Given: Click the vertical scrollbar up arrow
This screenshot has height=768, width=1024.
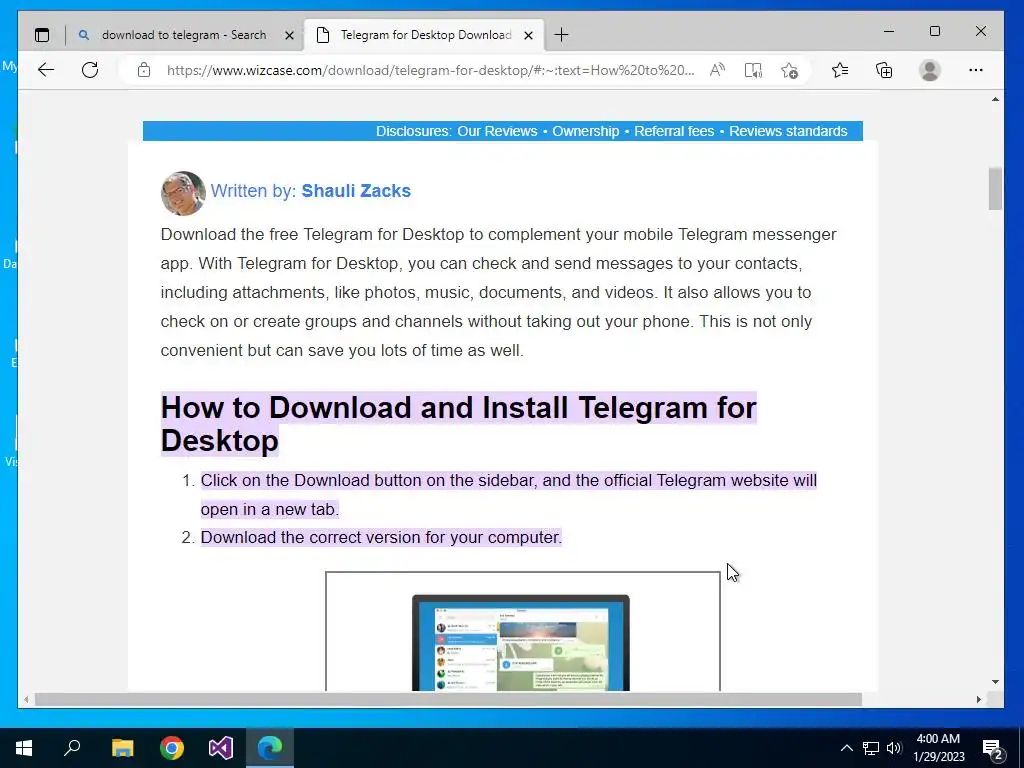Looking at the screenshot, I should (x=995, y=100).
